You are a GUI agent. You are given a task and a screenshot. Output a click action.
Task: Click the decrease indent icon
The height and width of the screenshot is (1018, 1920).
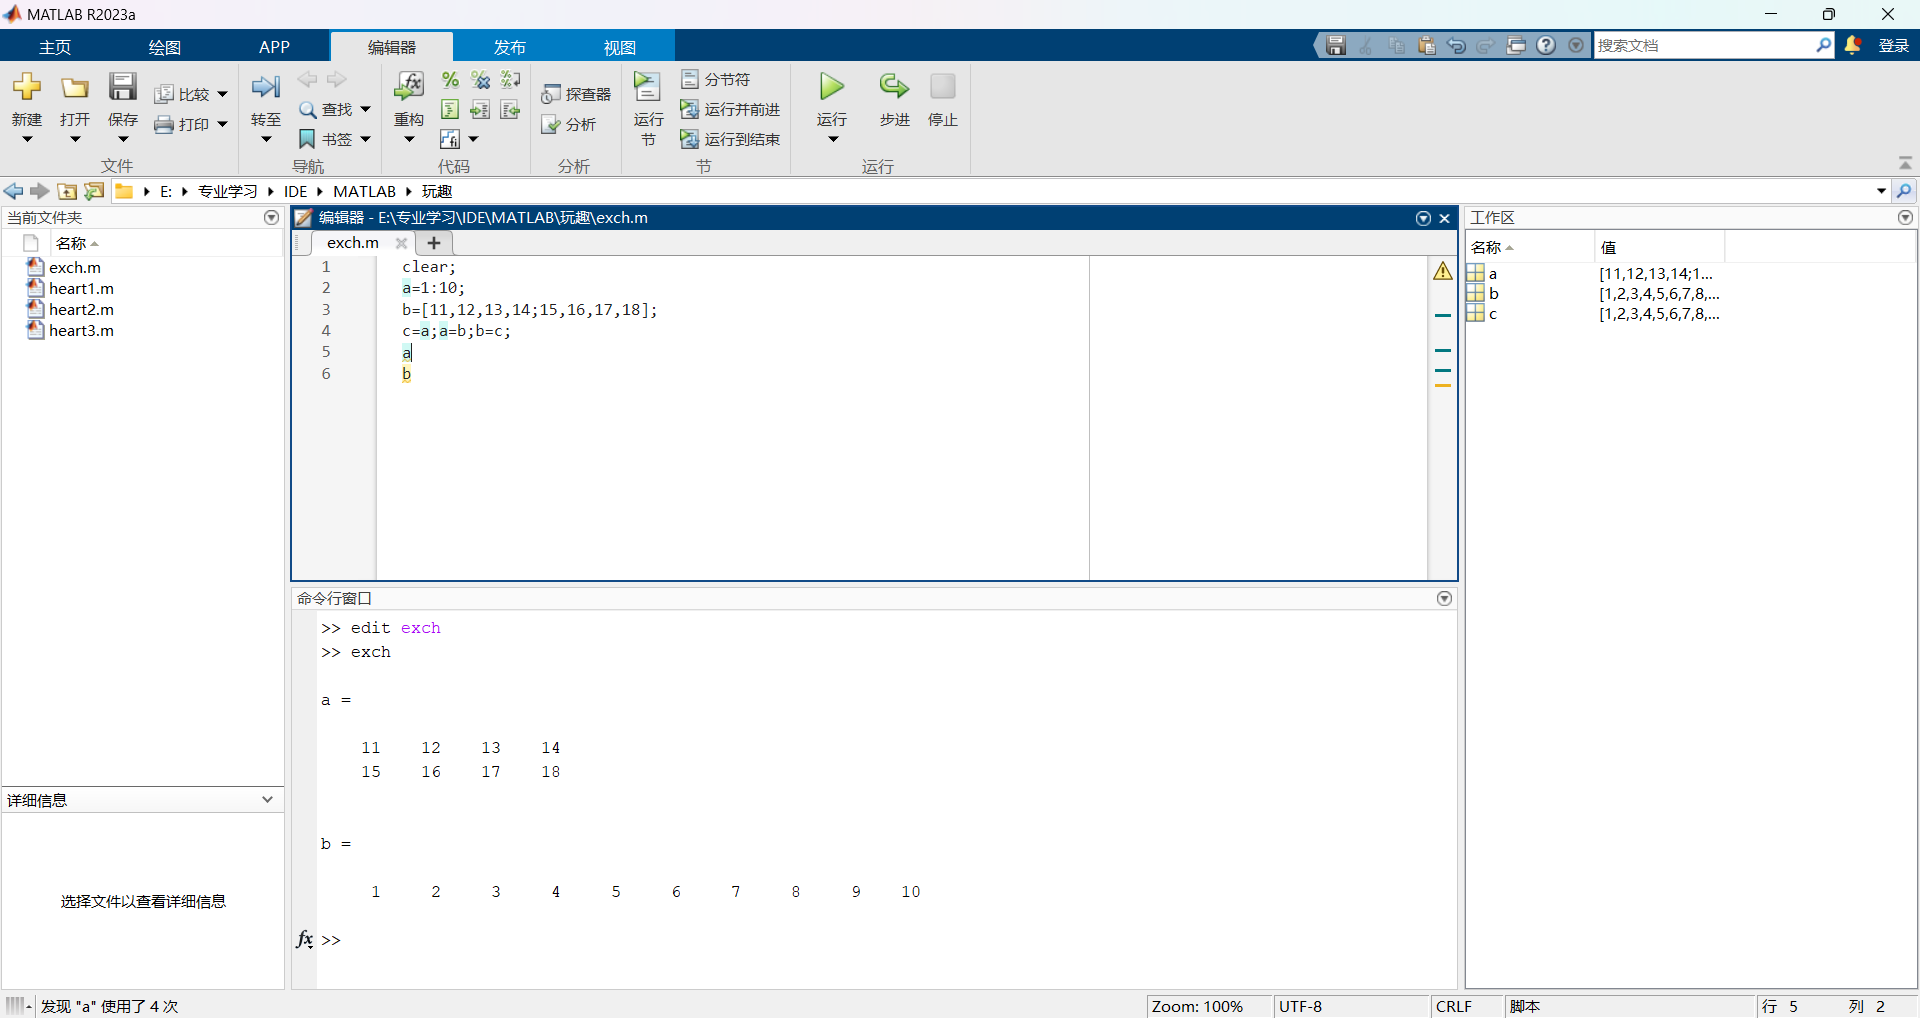click(511, 110)
